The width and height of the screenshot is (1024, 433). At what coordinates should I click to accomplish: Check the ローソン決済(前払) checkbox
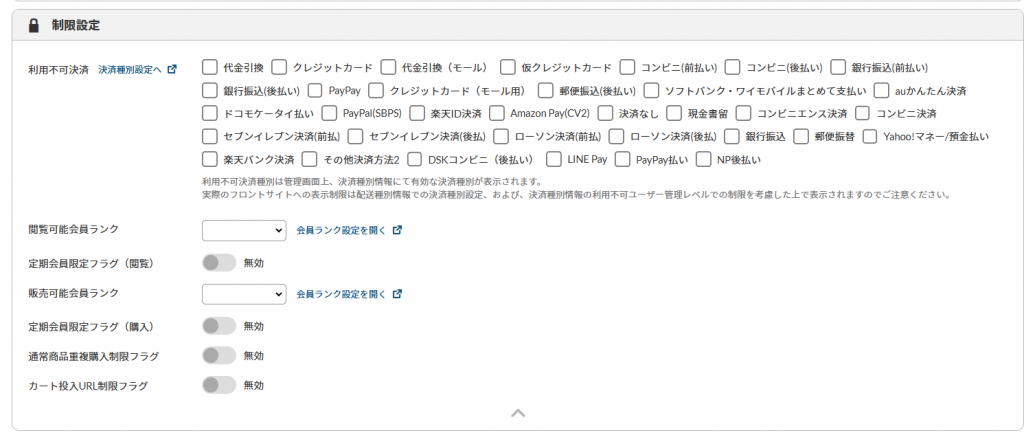click(501, 136)
